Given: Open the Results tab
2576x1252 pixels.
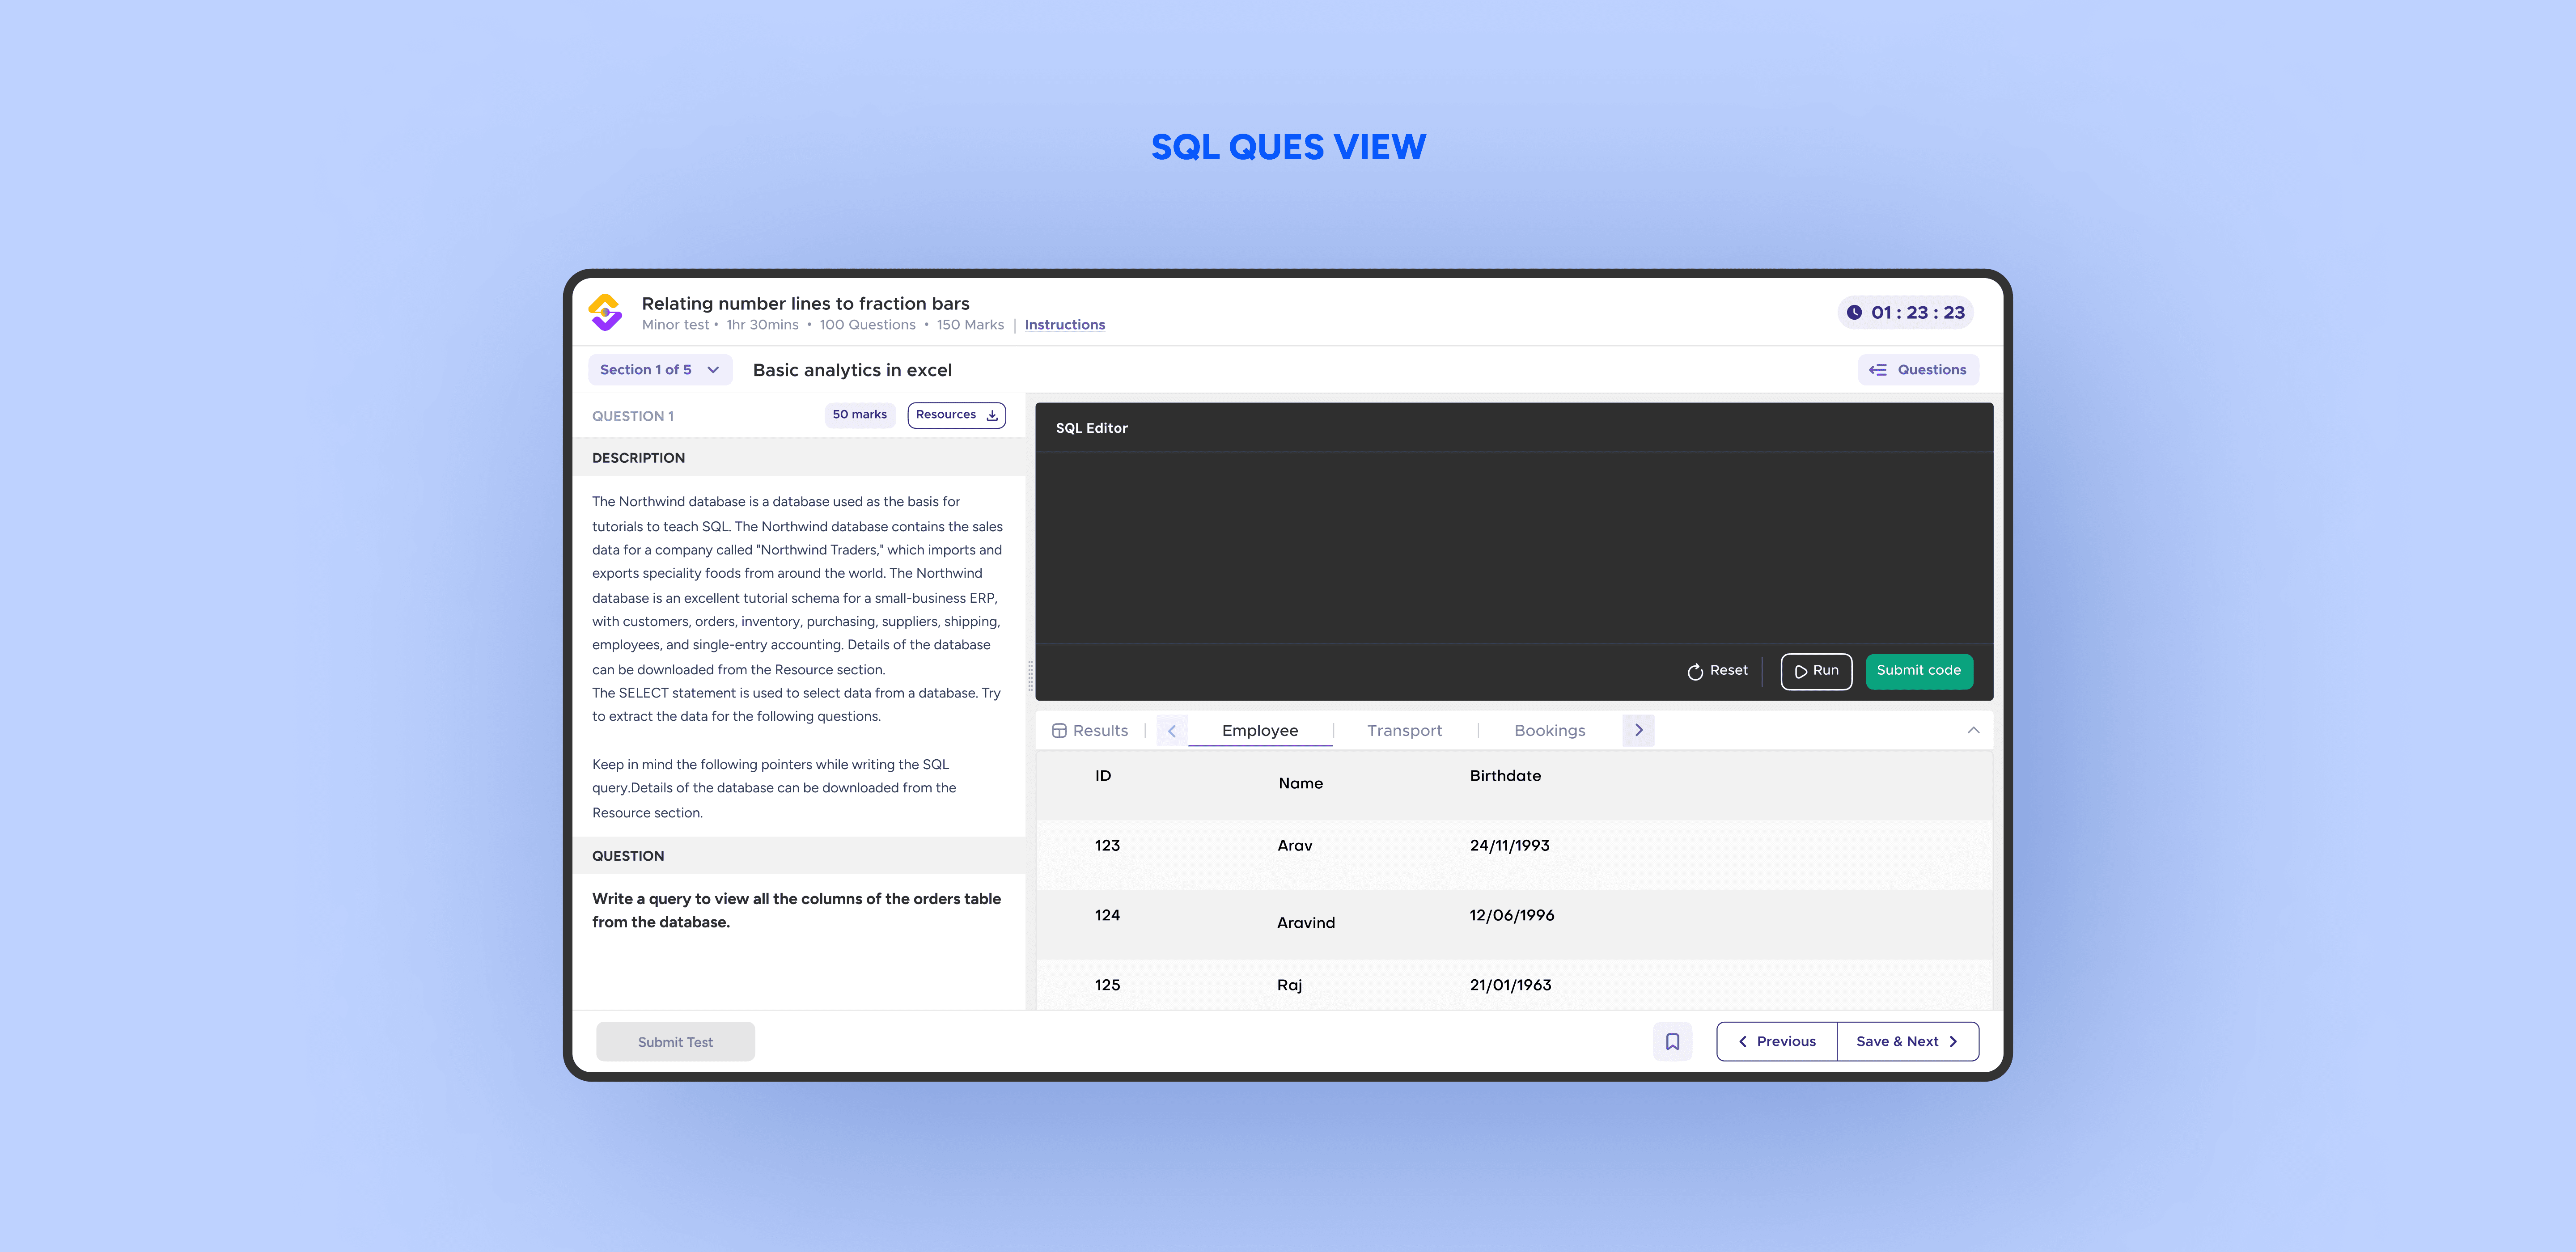Looking at the screenshot, I should (1090, 731).
